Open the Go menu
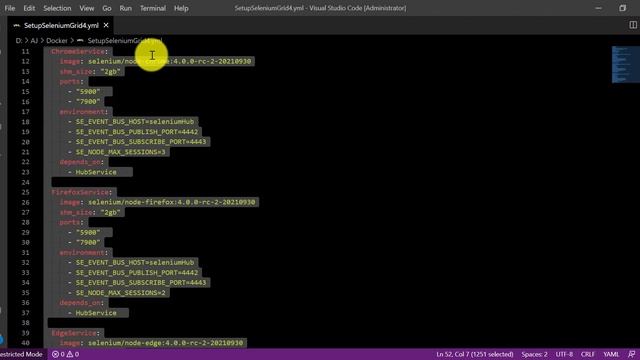 click(x=107, y=8)
